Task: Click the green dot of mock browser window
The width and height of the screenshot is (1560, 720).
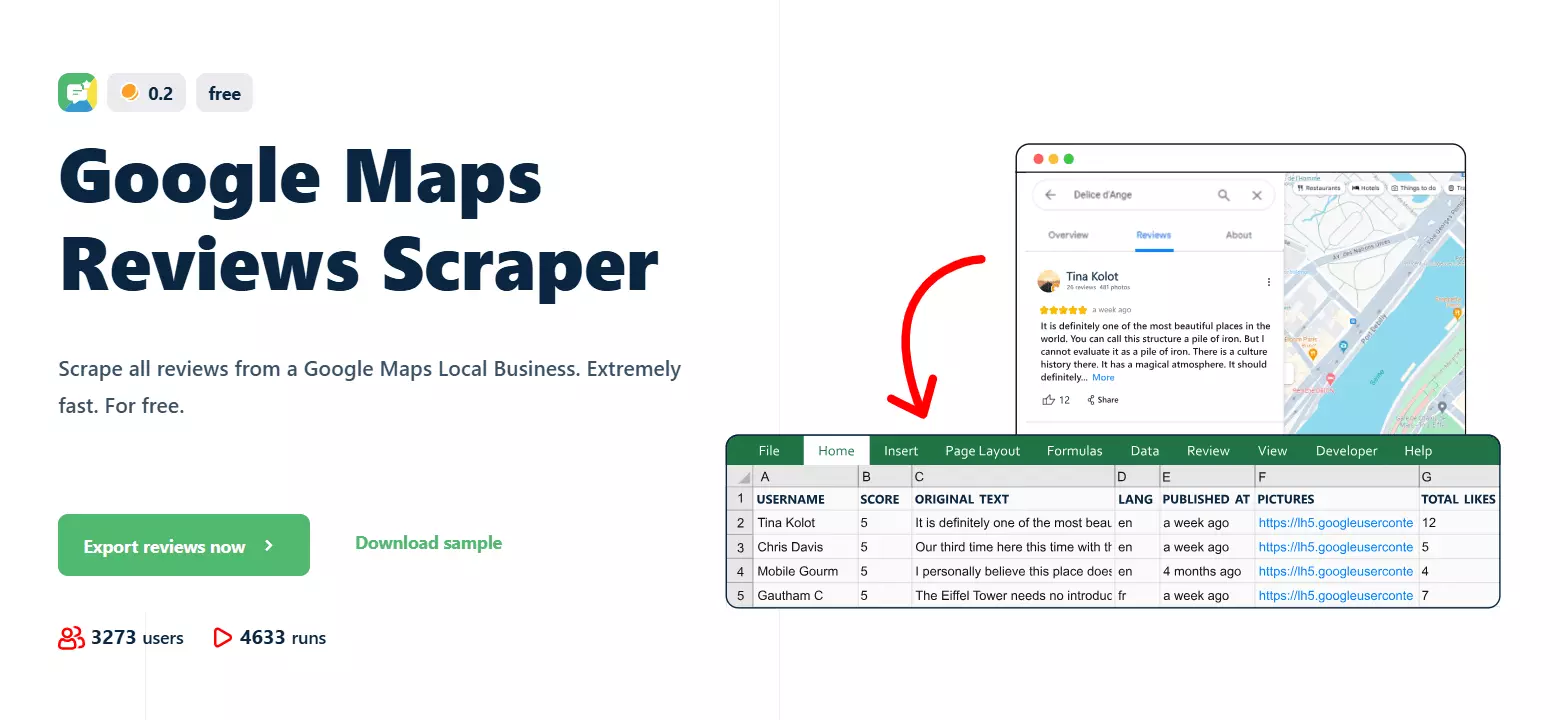Action: pos(1068,159)
